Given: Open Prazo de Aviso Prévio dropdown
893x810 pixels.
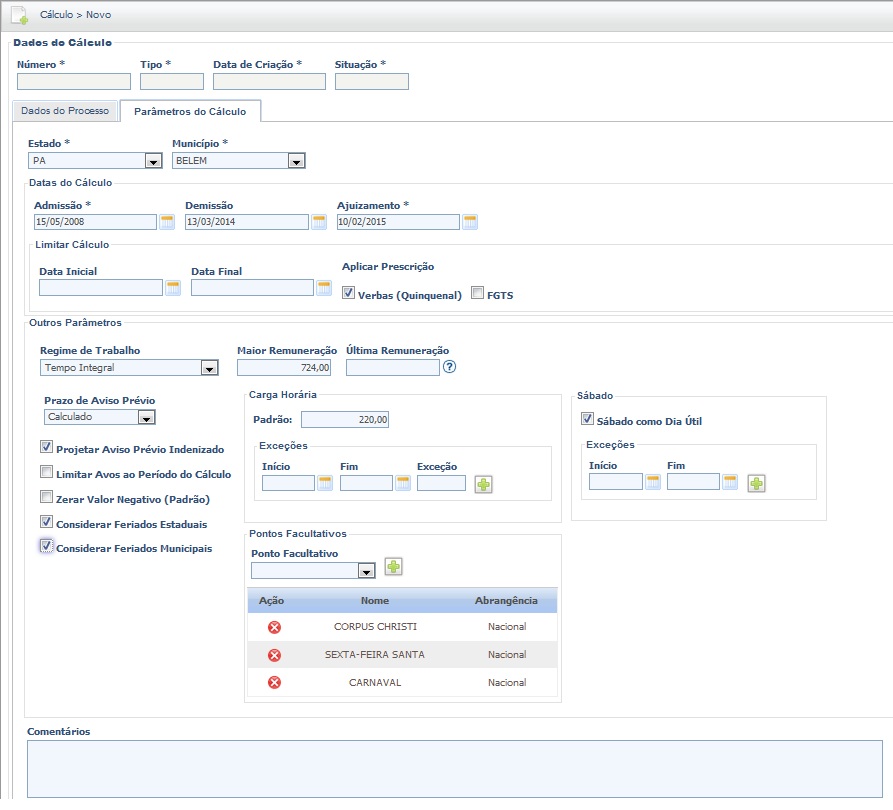Looking at the screenshot, I should pos(100,417).
